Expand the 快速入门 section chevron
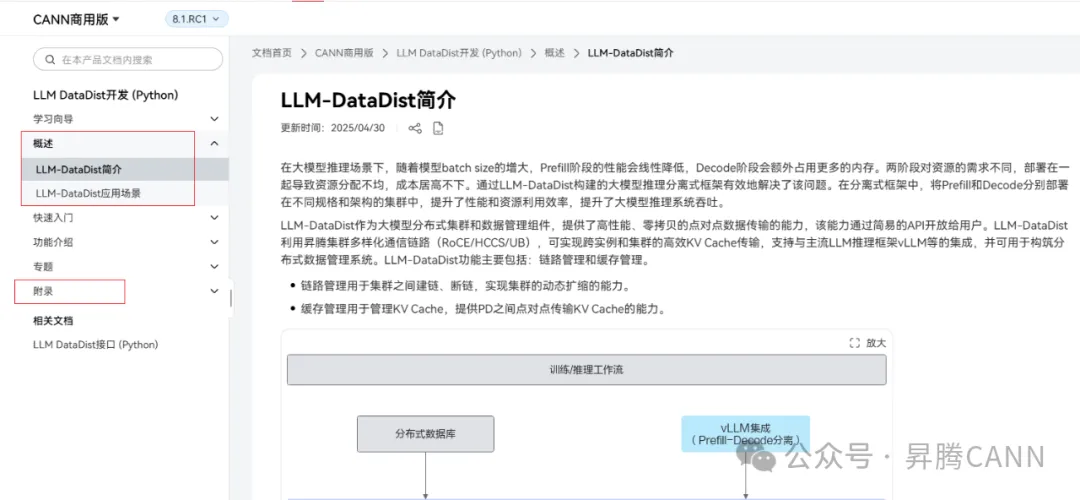 pyautogui.click(x=214, y=218)
